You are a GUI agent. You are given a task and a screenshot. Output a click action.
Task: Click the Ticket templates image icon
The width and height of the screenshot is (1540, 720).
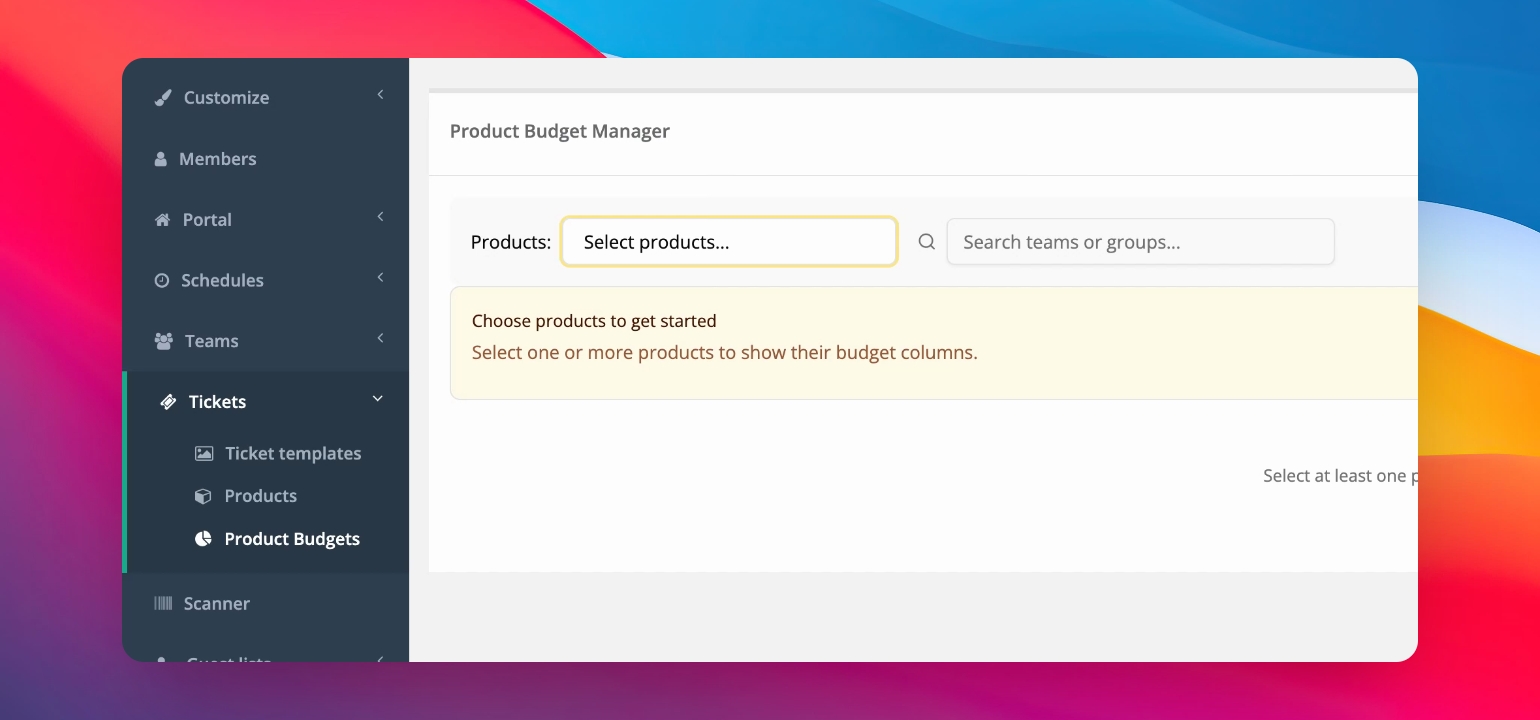(x=204, y=454)
